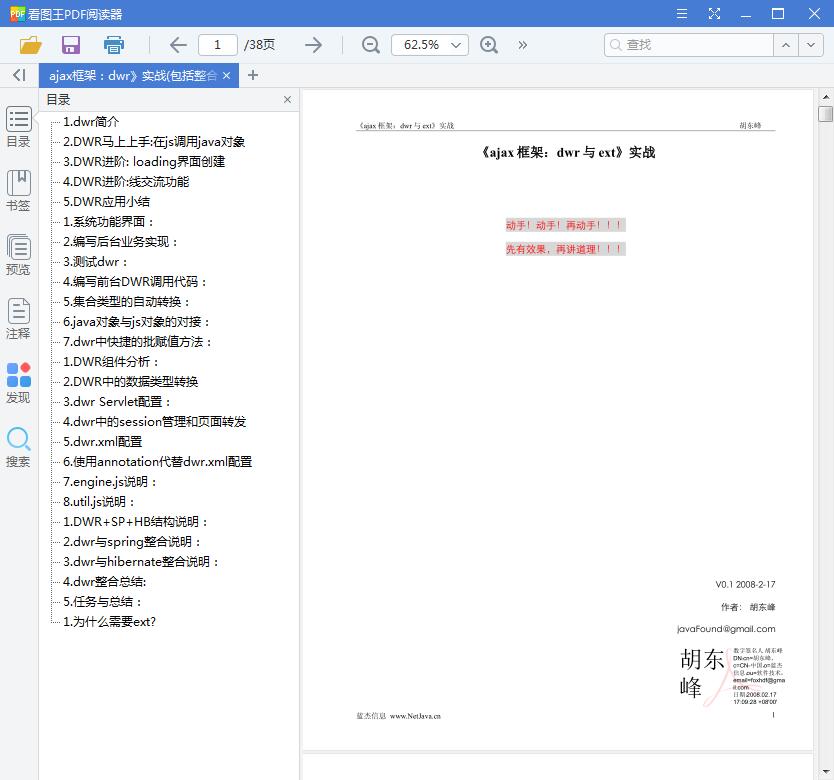Image resolution: width=834 pixels, height=780 pixels.
Task: Find previous search result arrow
Action: (x=786, y=45)
